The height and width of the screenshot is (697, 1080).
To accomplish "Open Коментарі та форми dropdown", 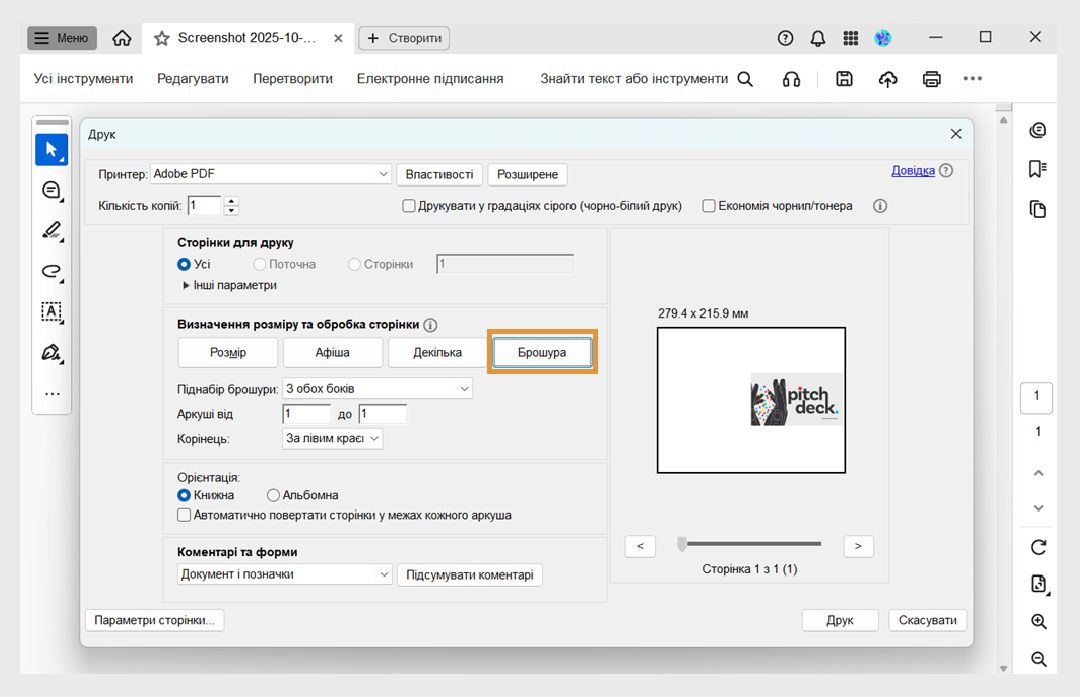I will [285, 574].
